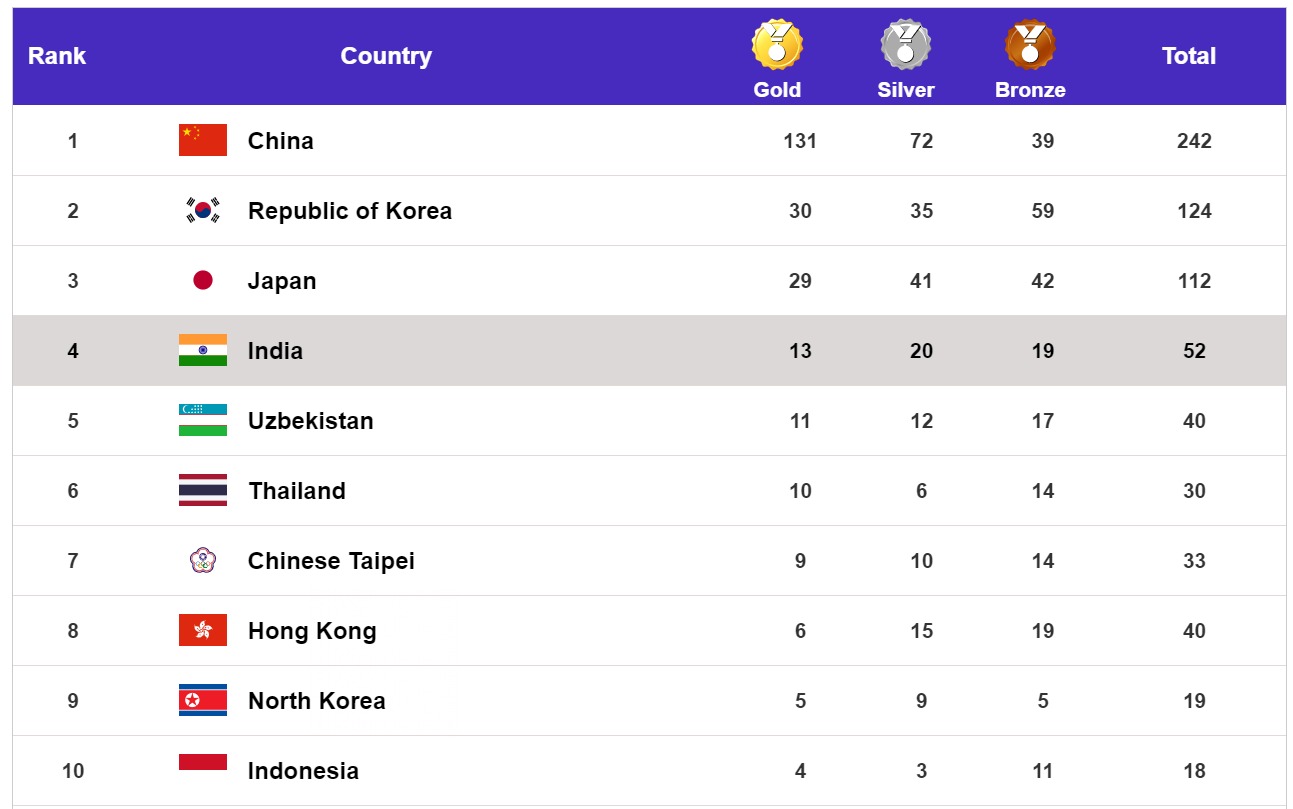Click the China flag icon
This screenshot has height=809, width=1293.
(x=203, y=140)
